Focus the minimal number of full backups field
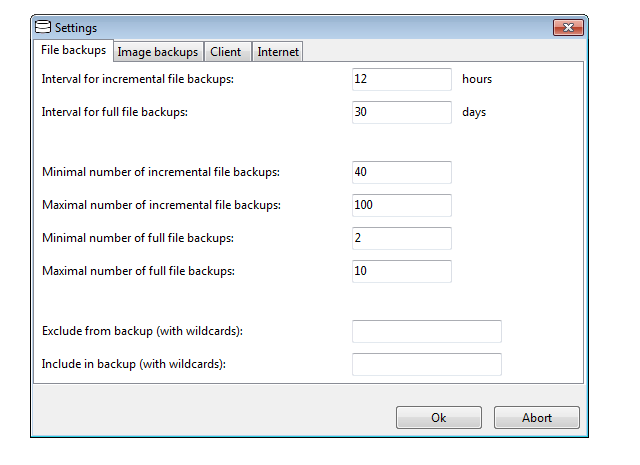 (401, 238)
